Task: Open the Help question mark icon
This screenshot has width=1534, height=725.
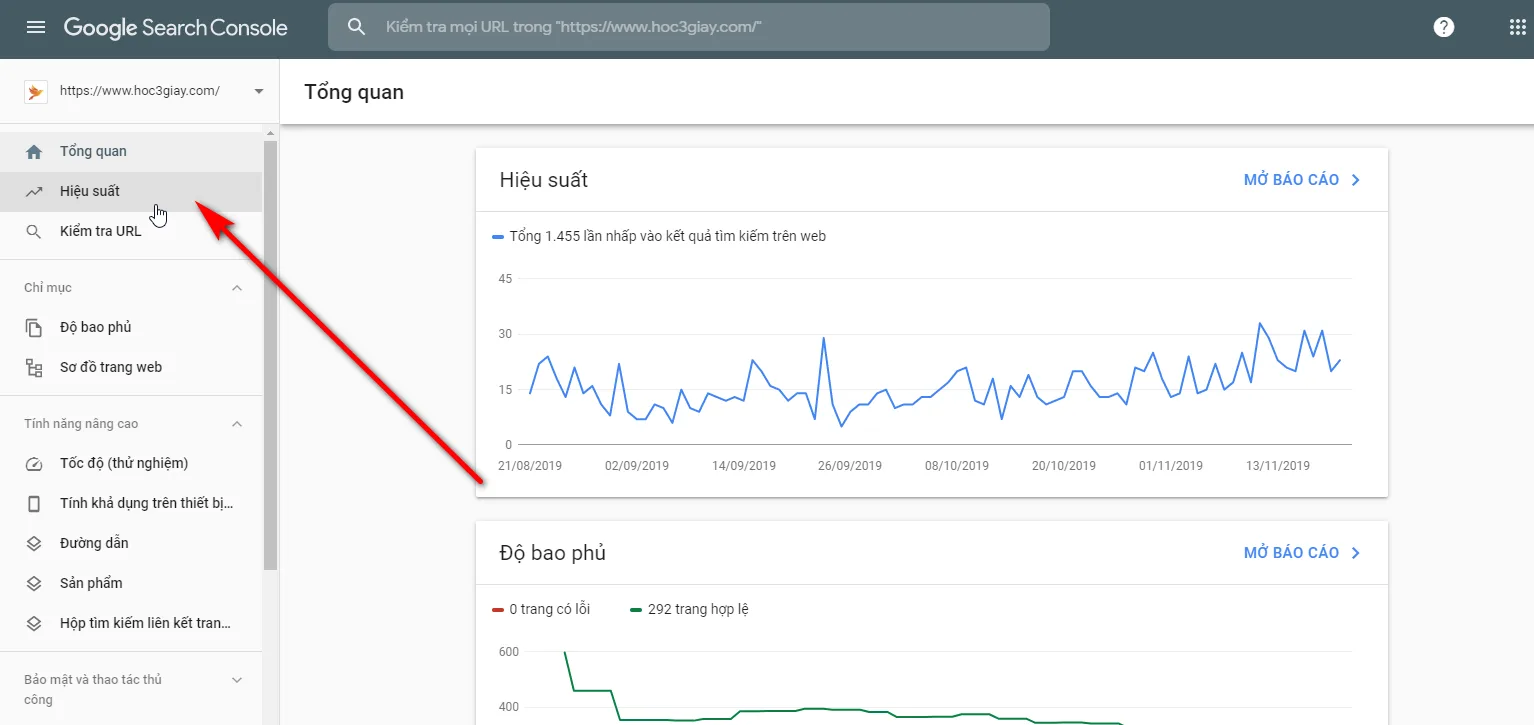Action: point(1444,27)
